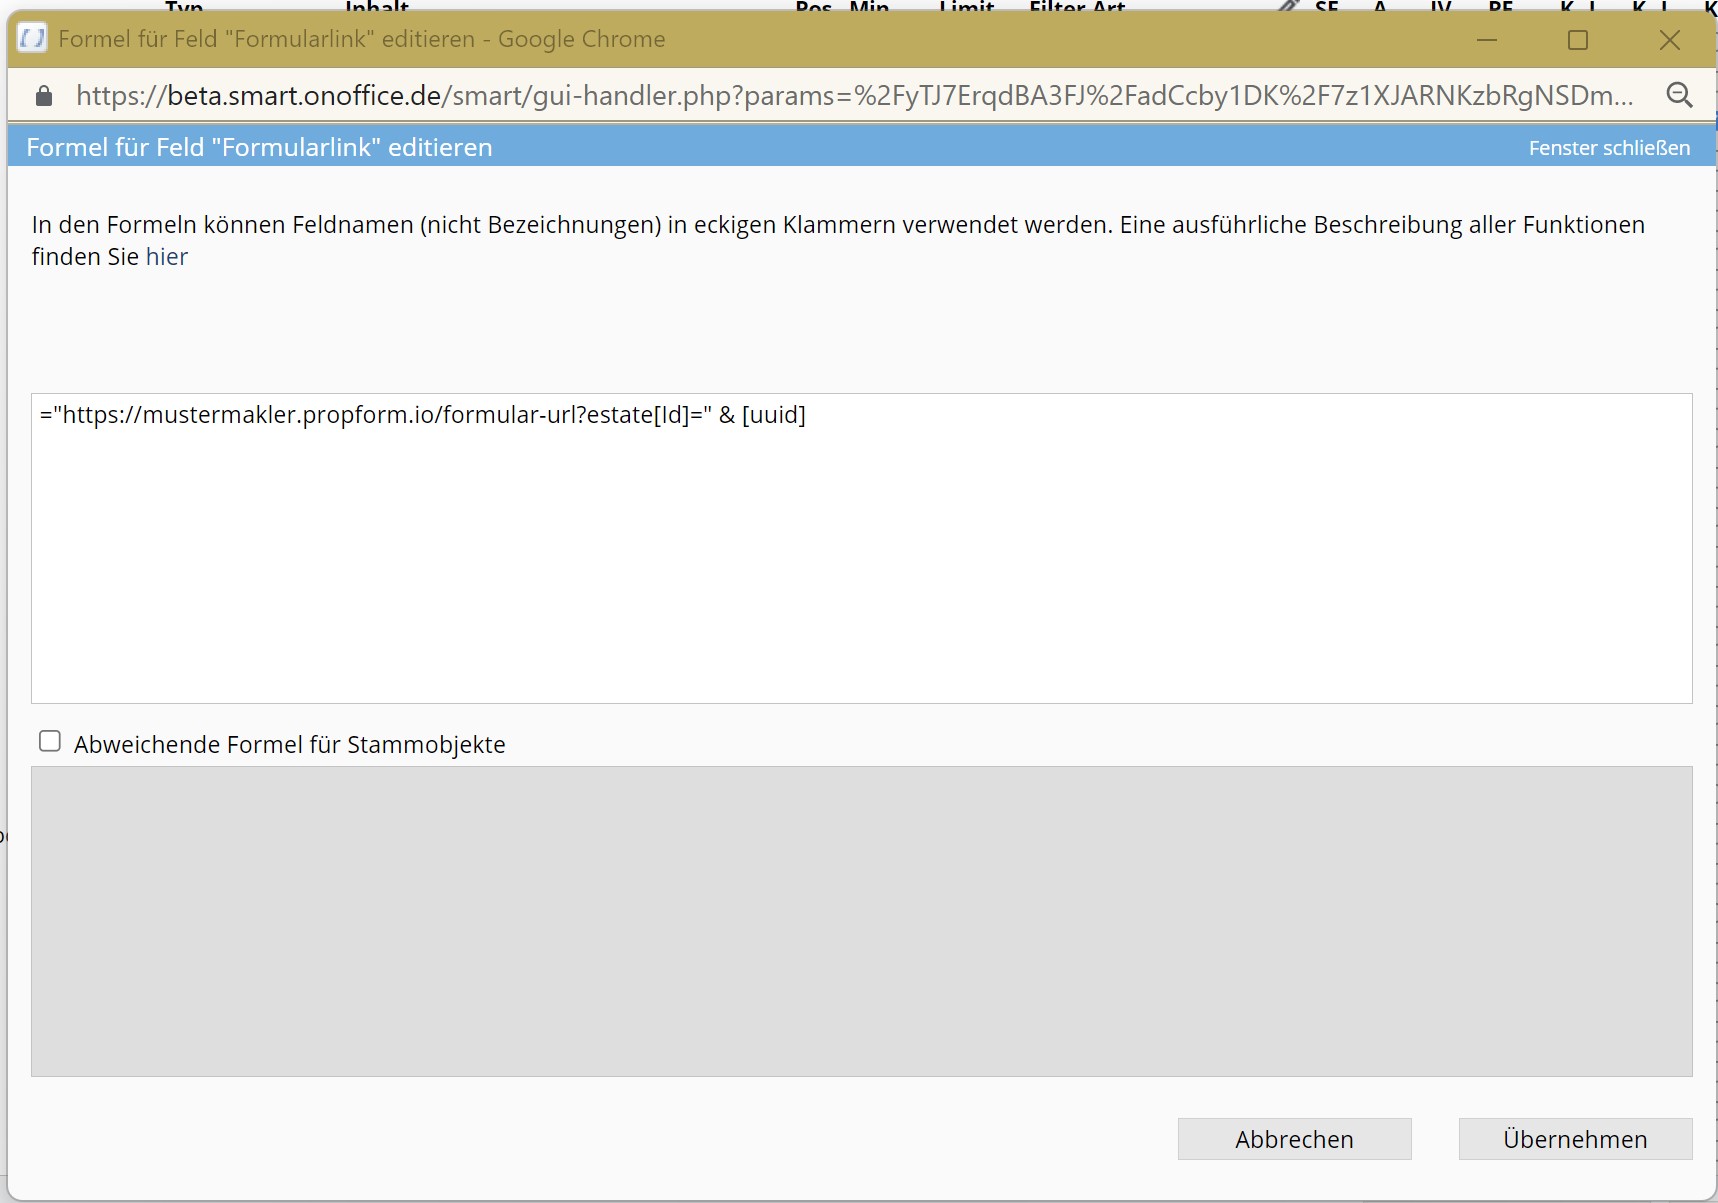Enable Abweichende Formel für Stammobjekte checkbox
The image size is (1718, 1203).
(50, 741)
